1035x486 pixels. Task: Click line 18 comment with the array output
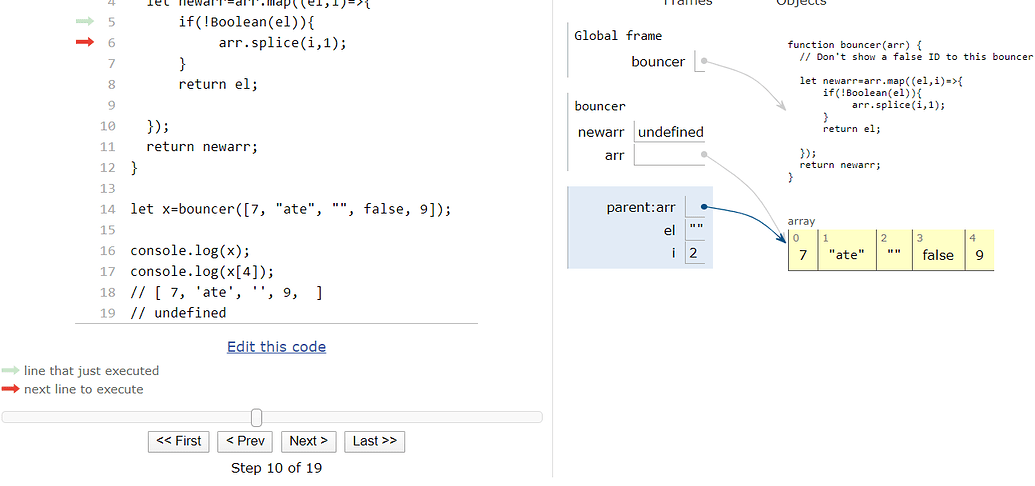226,293
